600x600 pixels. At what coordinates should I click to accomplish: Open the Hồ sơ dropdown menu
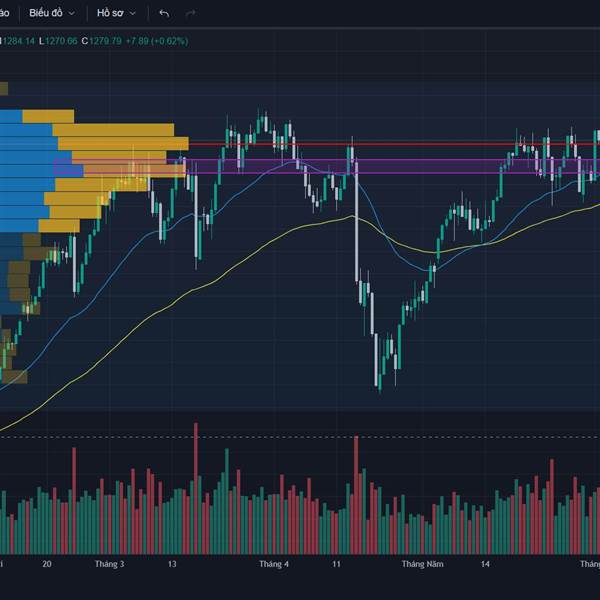point(116,13)
